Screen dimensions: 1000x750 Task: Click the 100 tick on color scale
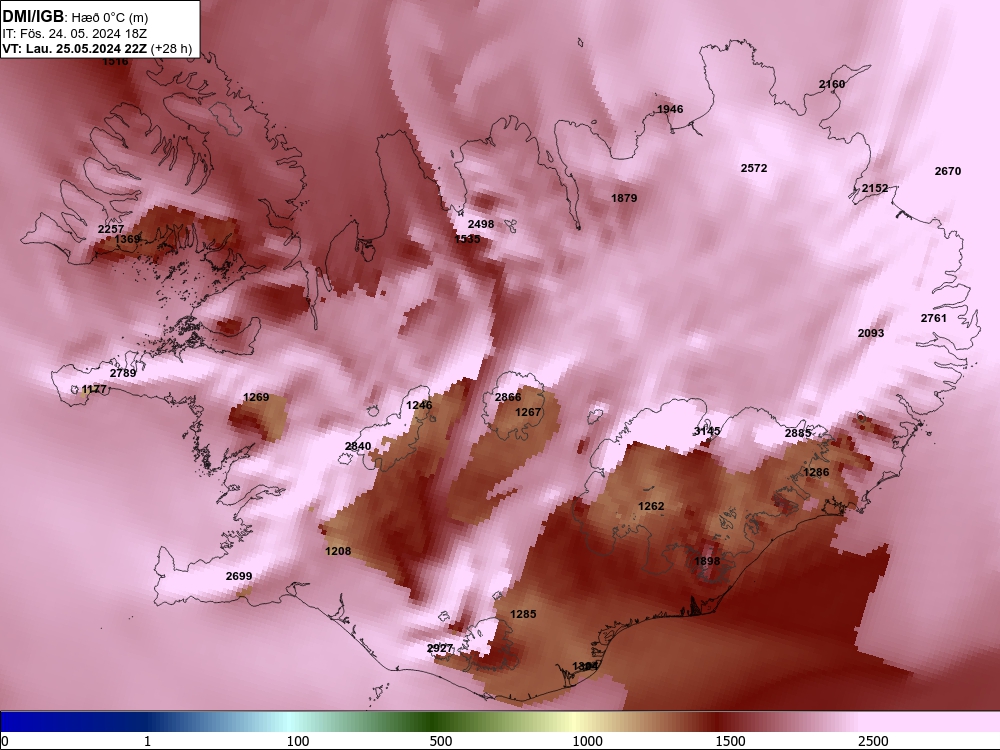(298, 741)
